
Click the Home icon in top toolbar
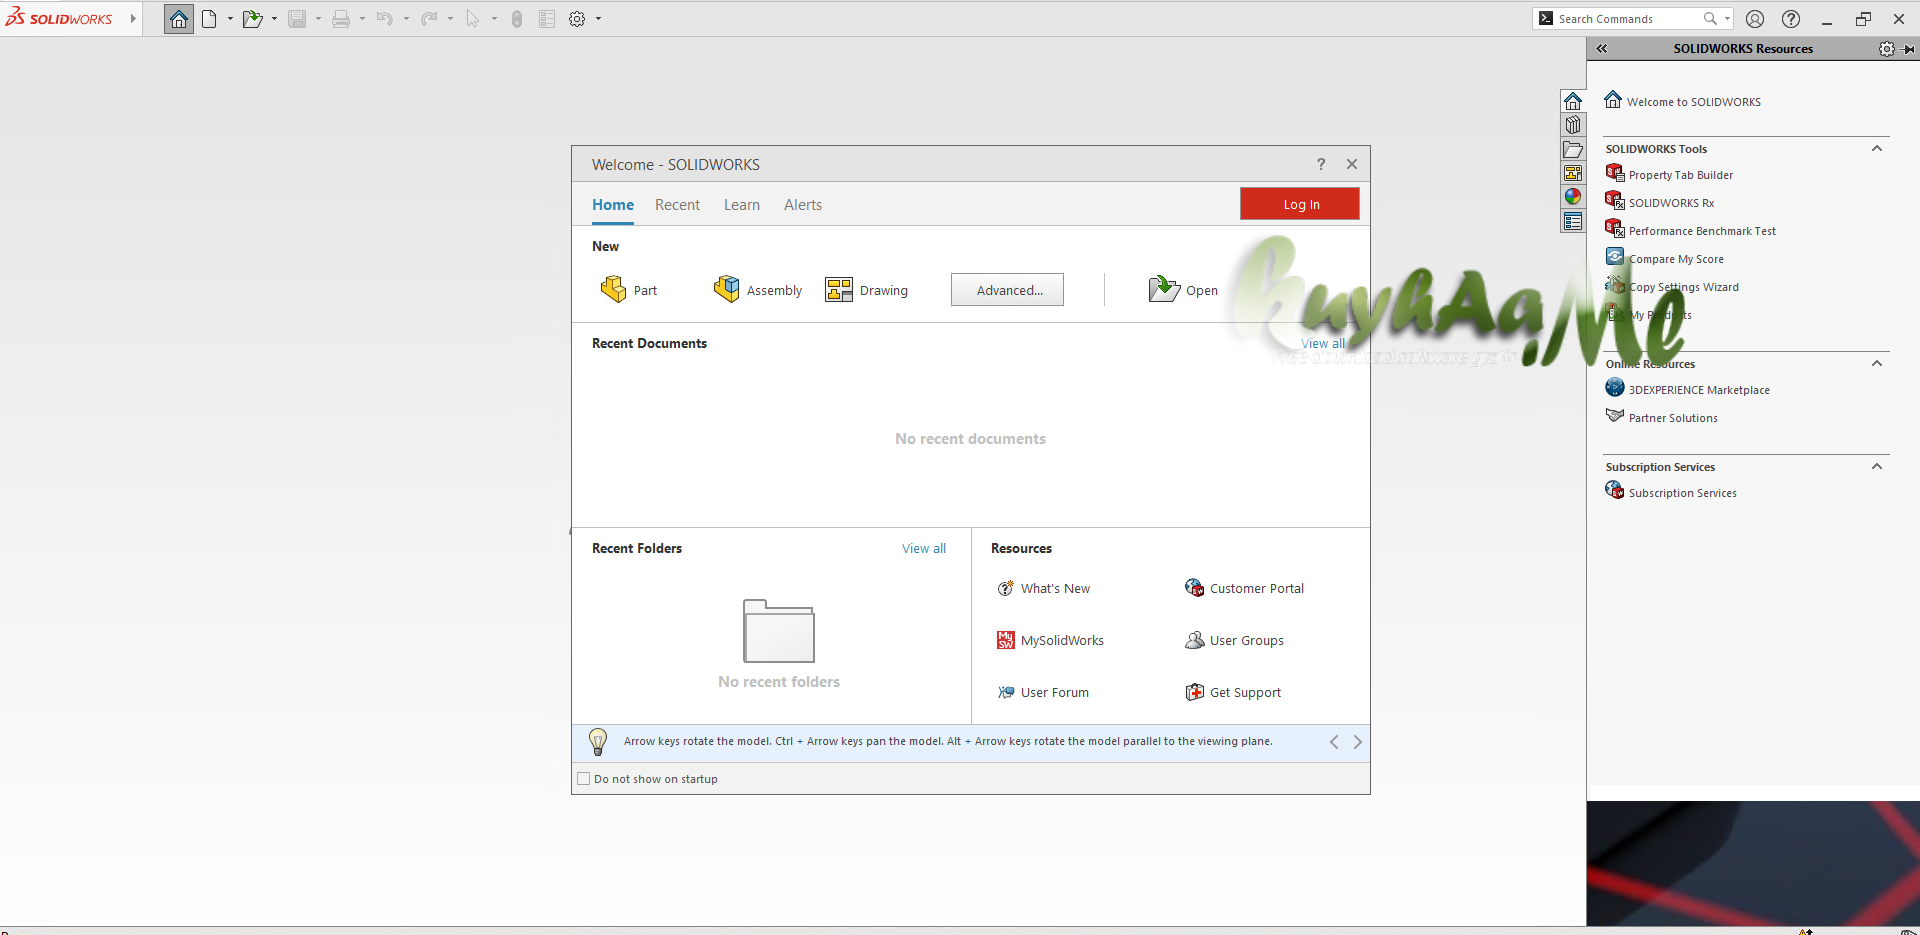pyautogui.click(x=179, y=19)
